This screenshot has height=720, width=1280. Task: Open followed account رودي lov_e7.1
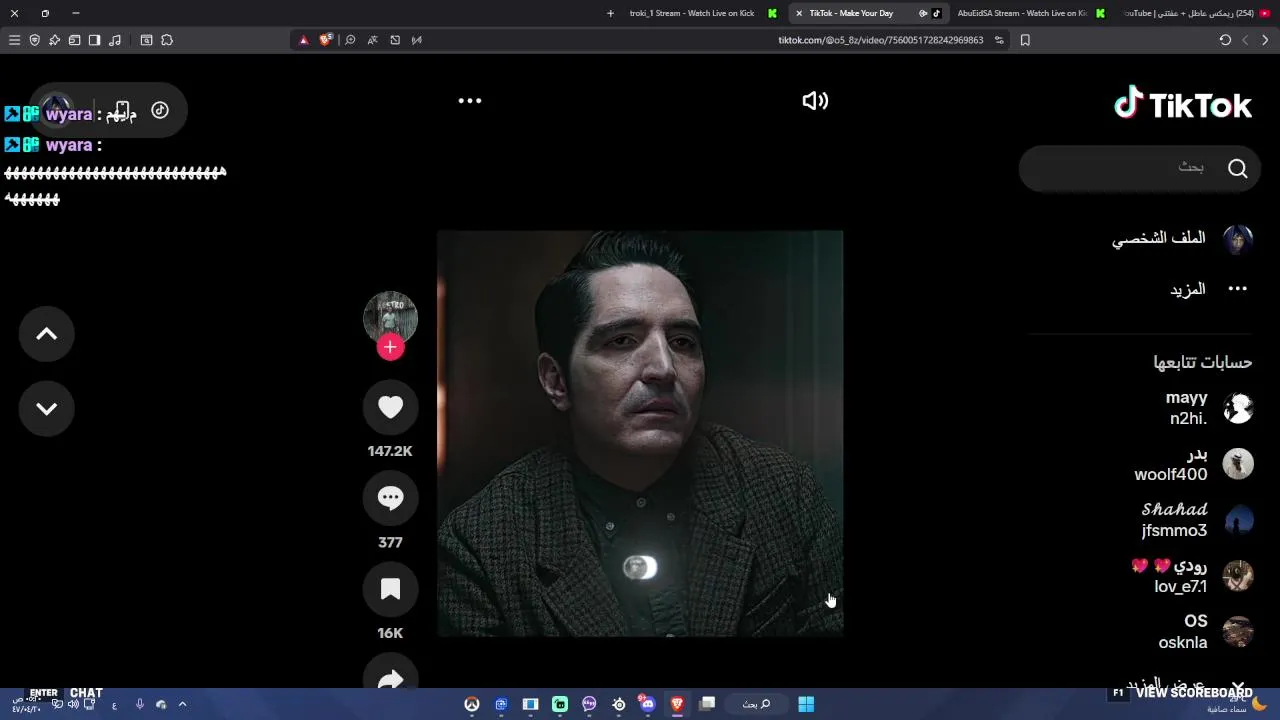coord(1192,576)
